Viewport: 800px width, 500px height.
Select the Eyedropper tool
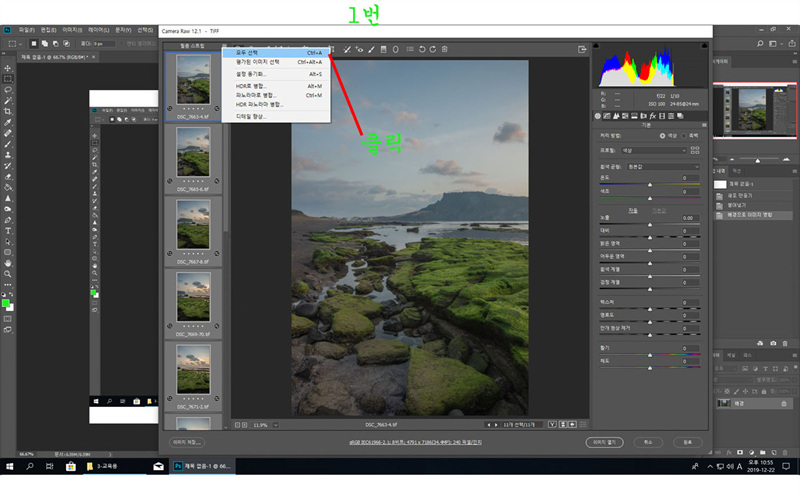pyautogui.click(x=8, y=122)
